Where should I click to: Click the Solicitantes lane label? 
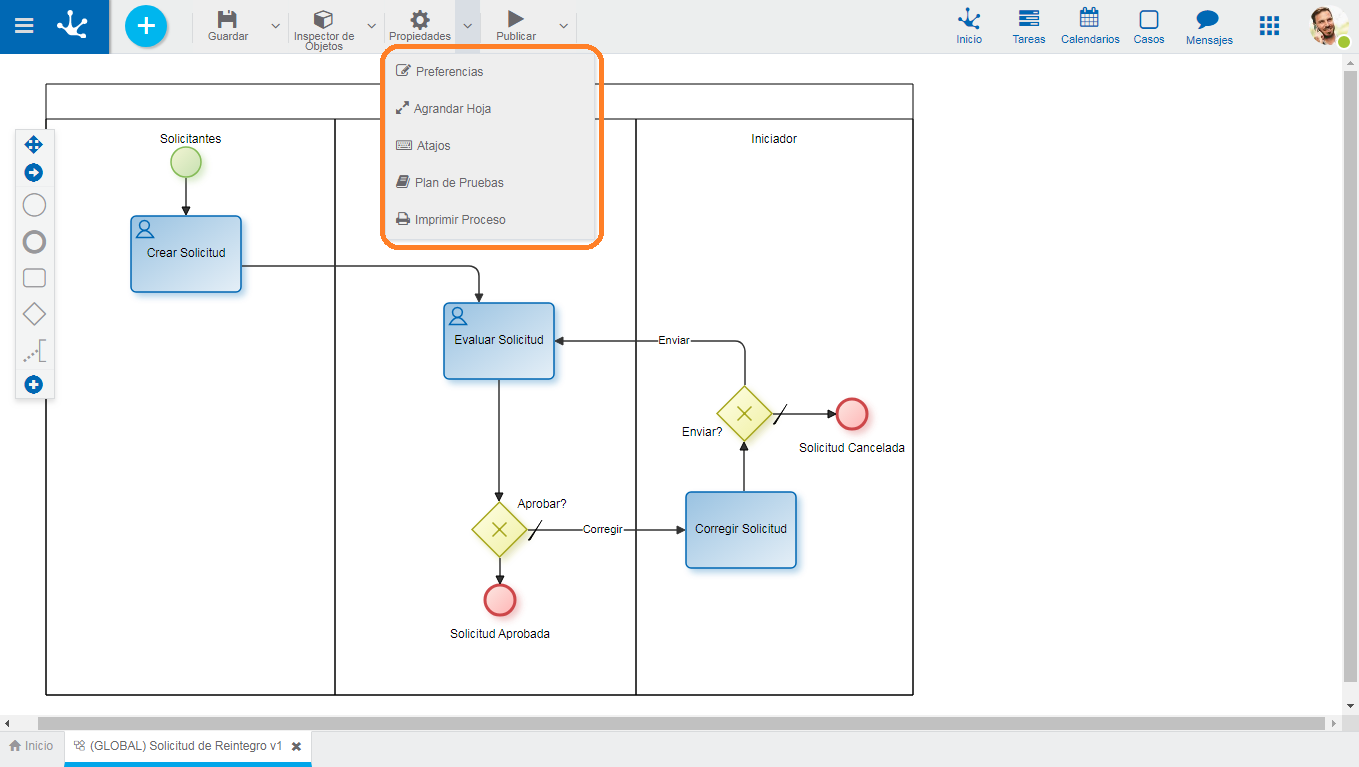[191, 139]
